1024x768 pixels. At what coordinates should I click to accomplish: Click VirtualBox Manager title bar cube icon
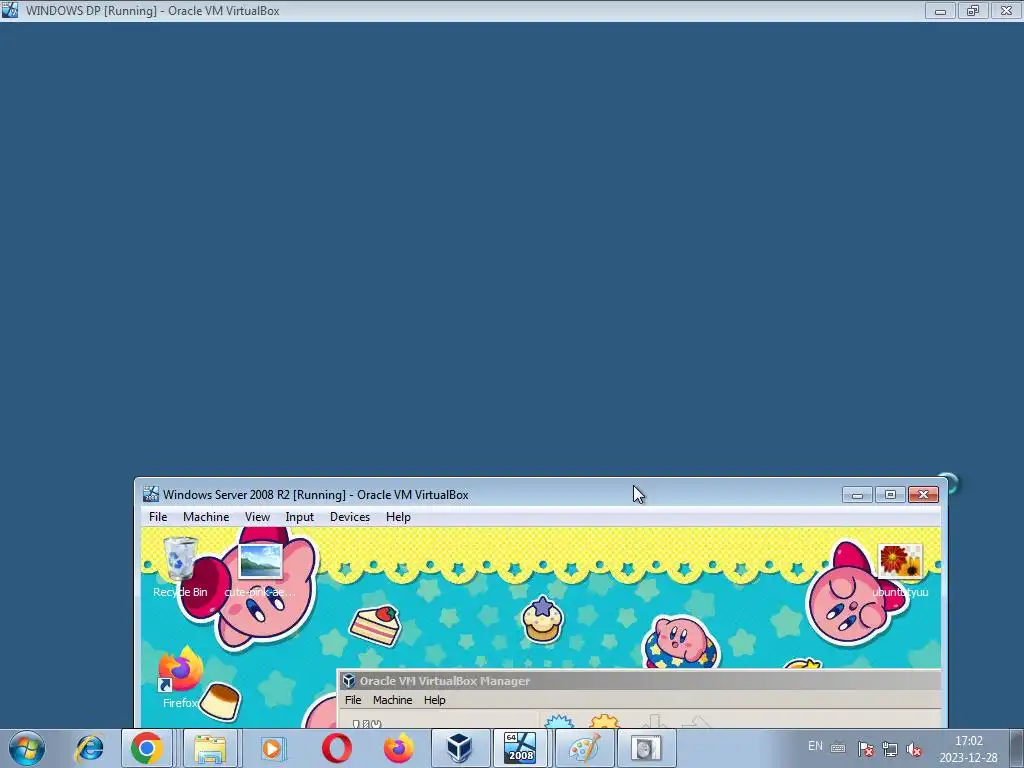coord(349,680)
